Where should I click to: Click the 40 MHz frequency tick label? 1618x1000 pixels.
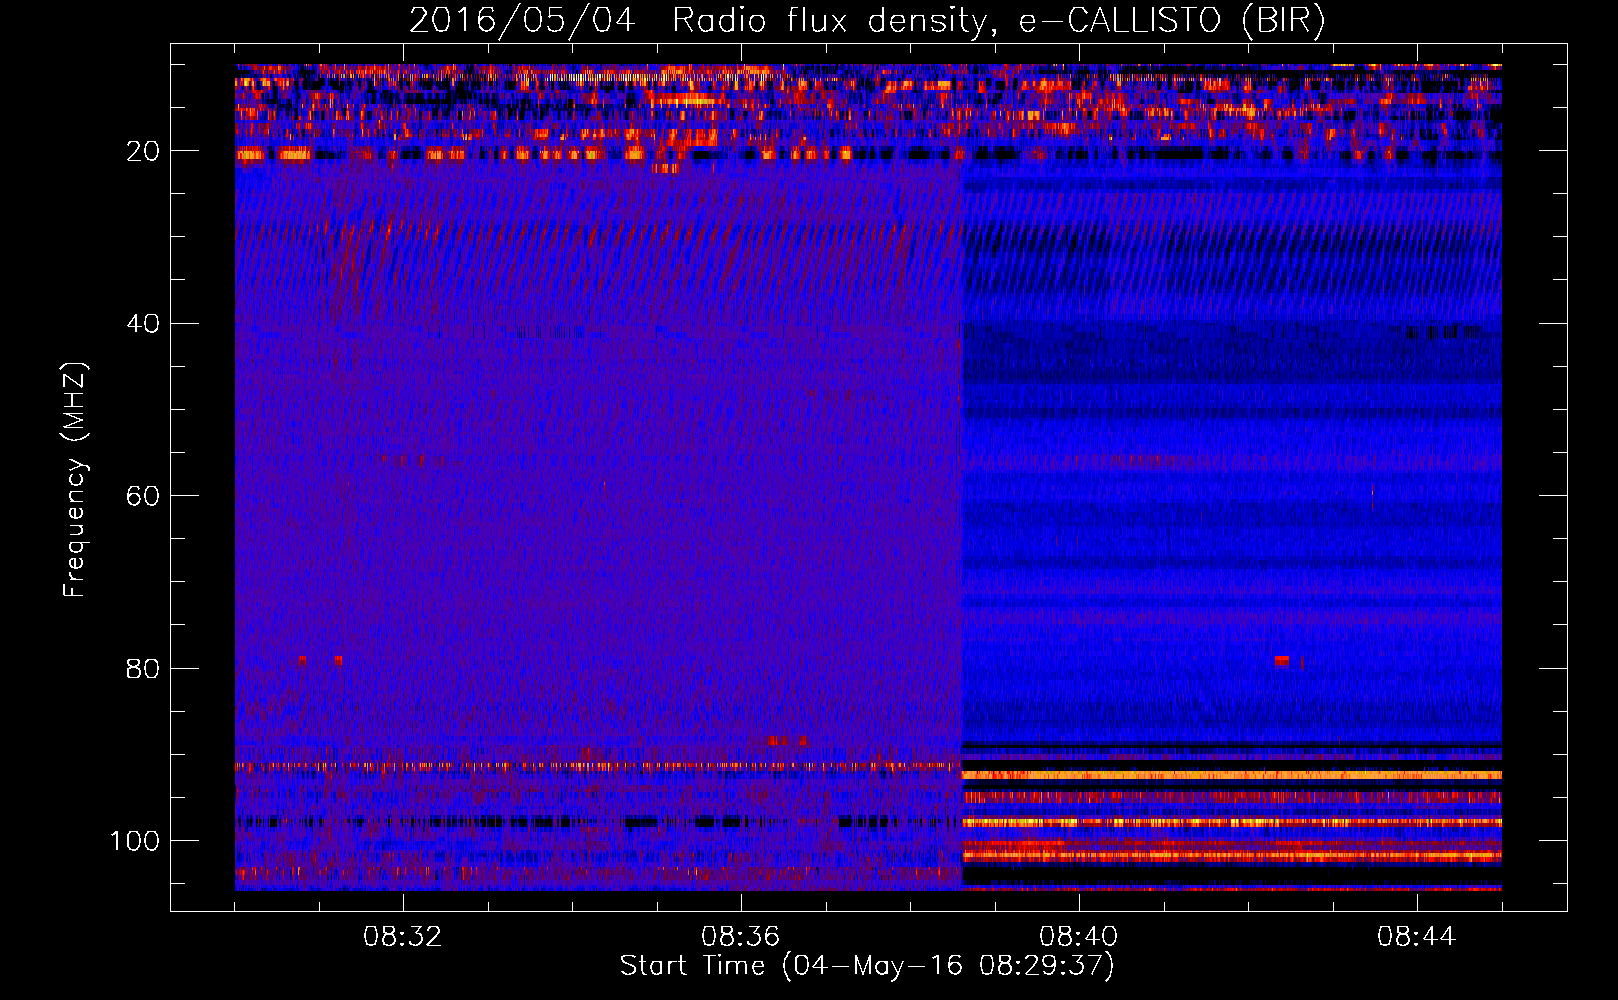pyautogui.click(x=144, y=324)
